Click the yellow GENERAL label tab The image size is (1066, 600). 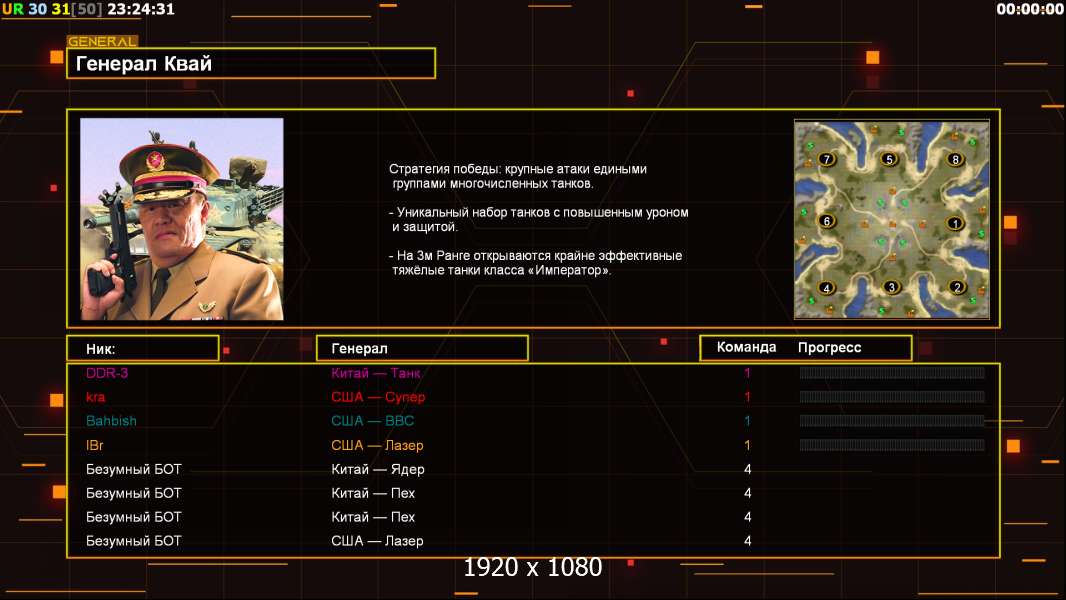point(103,41)
